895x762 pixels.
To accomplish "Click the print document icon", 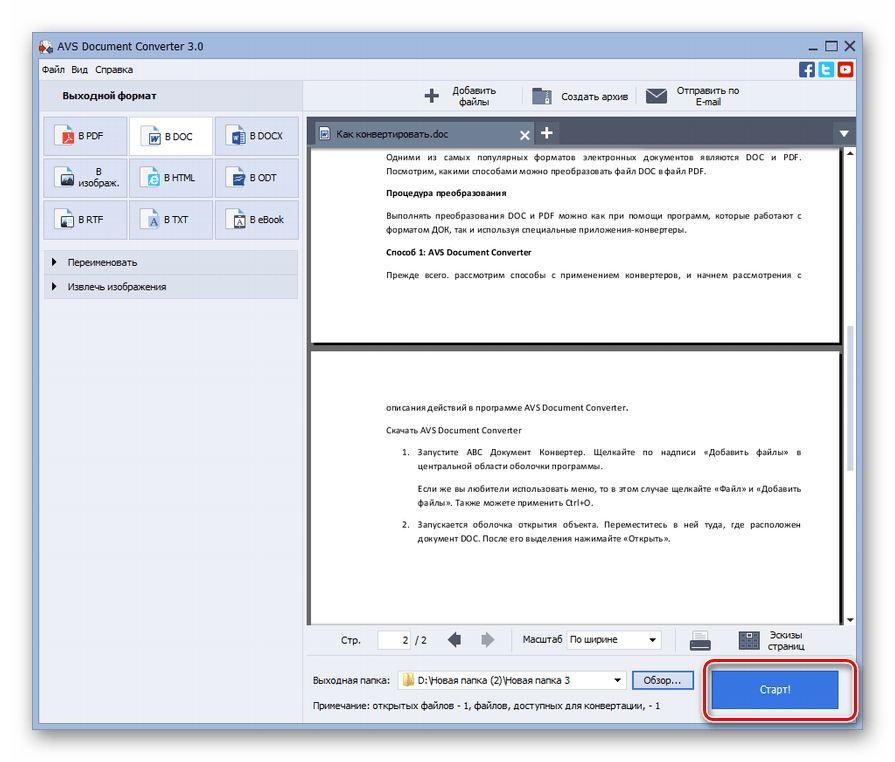I will [x=700, y=640].
